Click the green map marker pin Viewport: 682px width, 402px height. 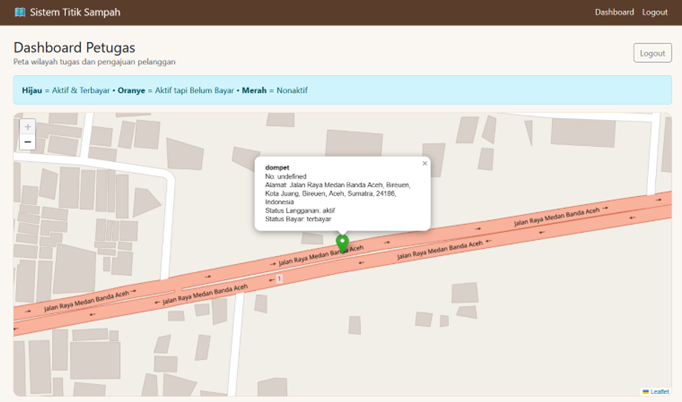tap(342, 244)
